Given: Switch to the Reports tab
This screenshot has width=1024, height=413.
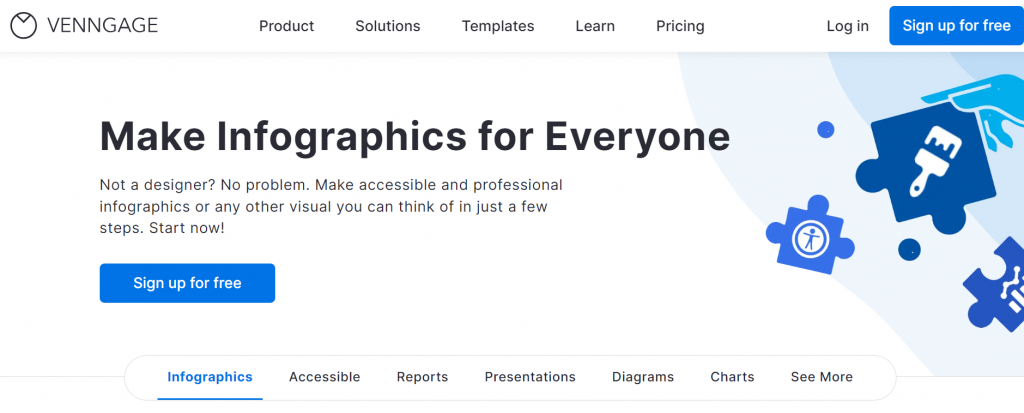Looking at the screenshot, I should click(x=423, y=377).
